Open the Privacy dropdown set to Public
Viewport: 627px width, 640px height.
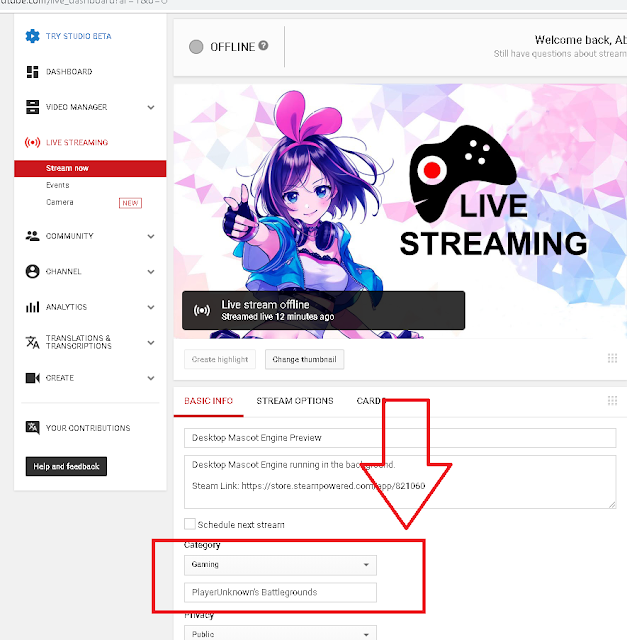(x=280, y=633)
